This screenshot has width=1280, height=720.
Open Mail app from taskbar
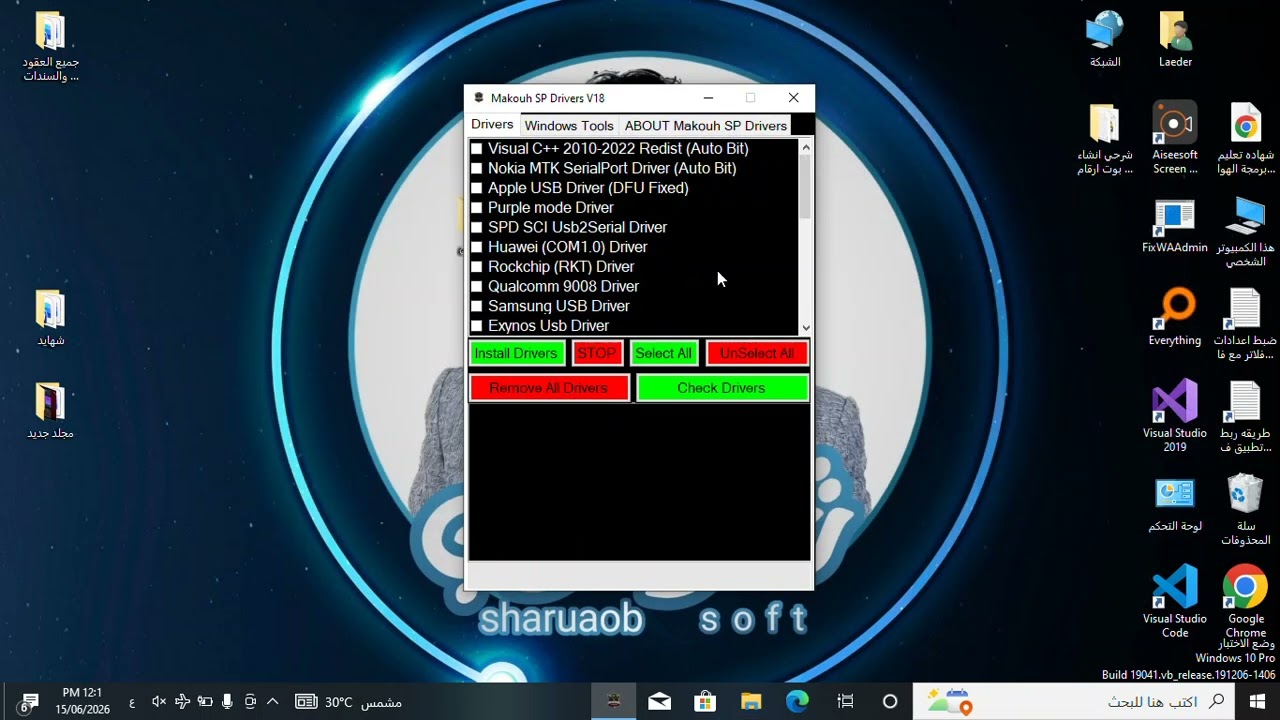point(659,701)
